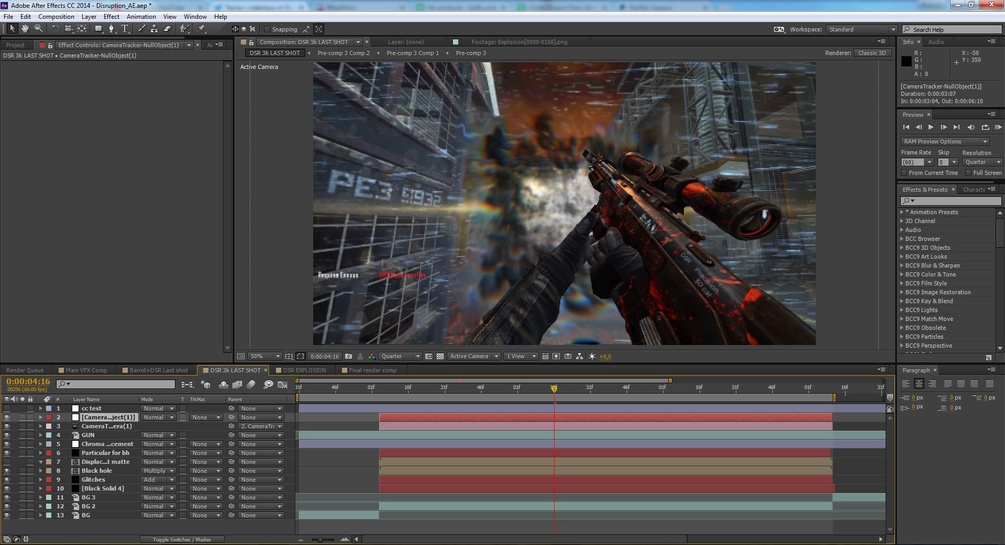This screenshot has height=545, width=1005.
Task: Click RAM Preview Options dropdown
Action: pos(945,142)
